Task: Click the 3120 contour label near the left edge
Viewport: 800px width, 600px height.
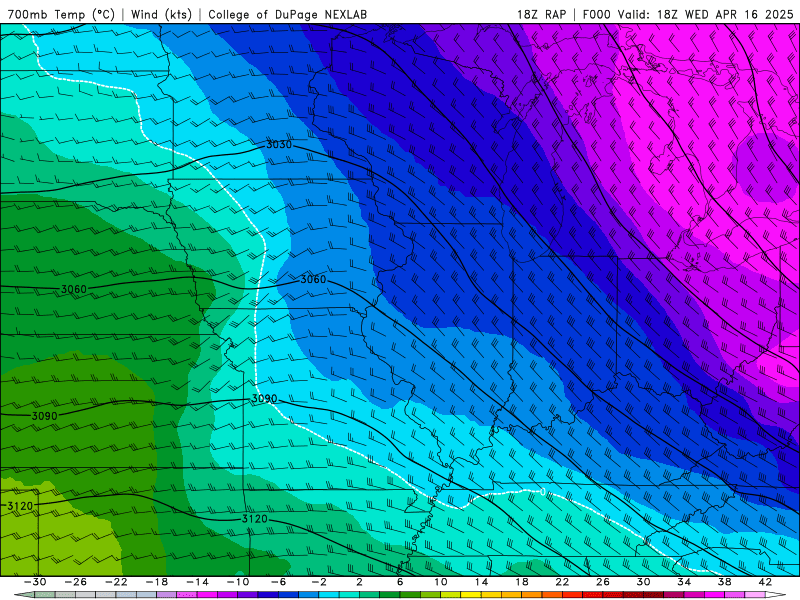Action: pos(20,506)
